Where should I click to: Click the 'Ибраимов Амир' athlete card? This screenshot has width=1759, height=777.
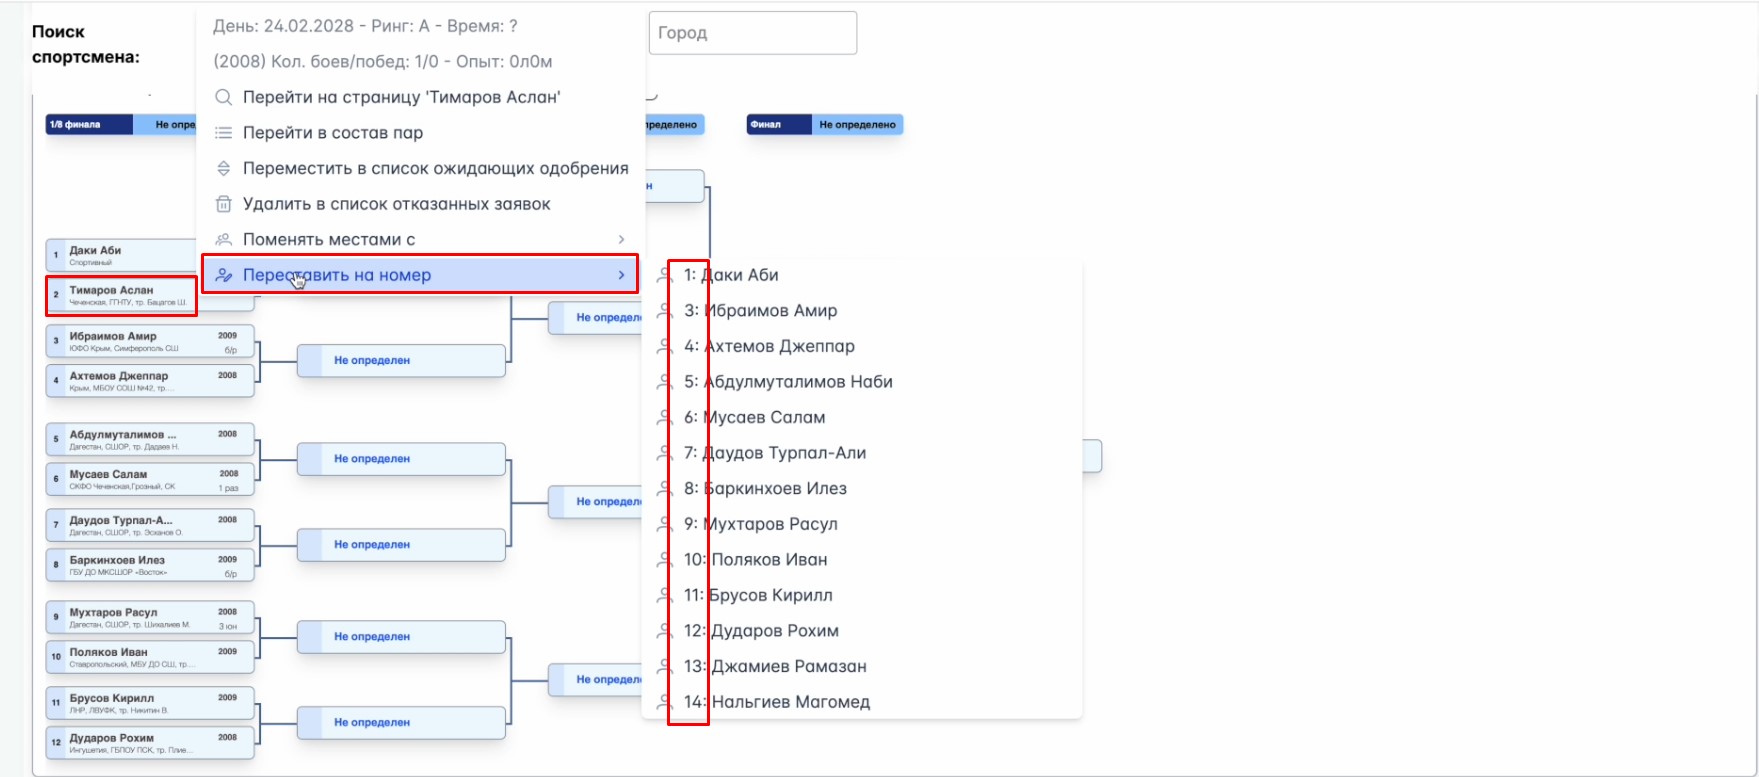point(150,342)
